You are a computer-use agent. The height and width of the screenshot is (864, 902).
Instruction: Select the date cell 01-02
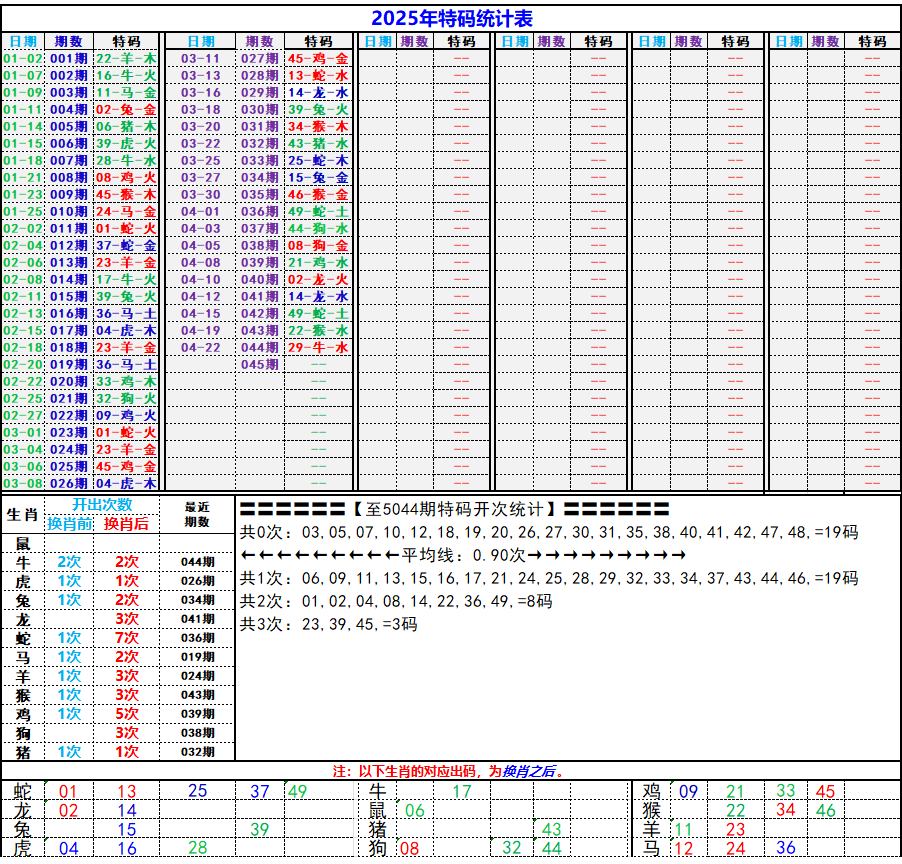click(x=22, y=59)
